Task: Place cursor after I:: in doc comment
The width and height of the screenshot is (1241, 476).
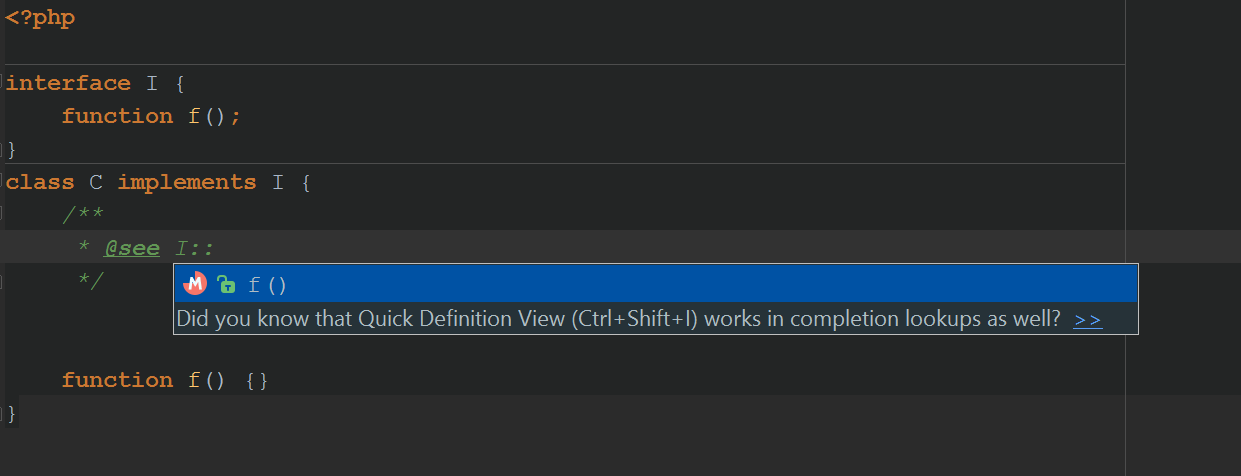Action: pos(216,248)
